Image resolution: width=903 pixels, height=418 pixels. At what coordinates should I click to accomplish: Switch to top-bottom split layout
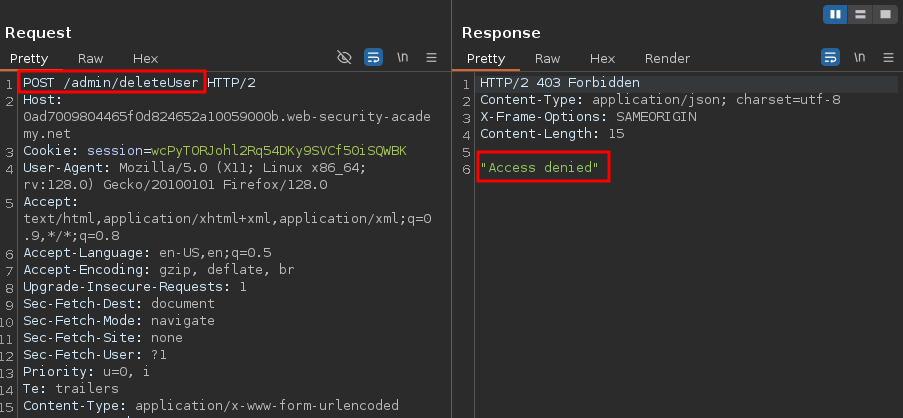pos(860,14)
